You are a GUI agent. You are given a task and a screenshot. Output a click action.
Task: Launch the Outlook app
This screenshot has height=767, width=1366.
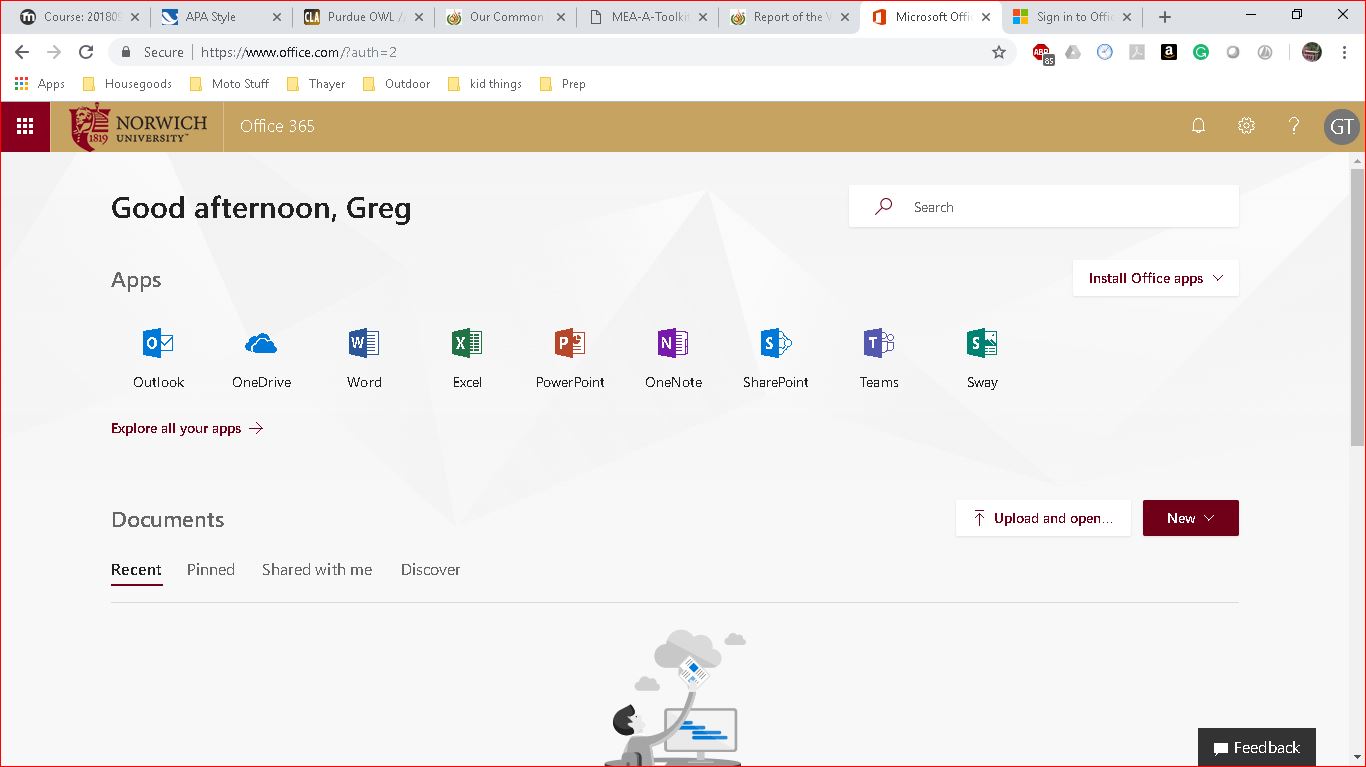(158, 358)
